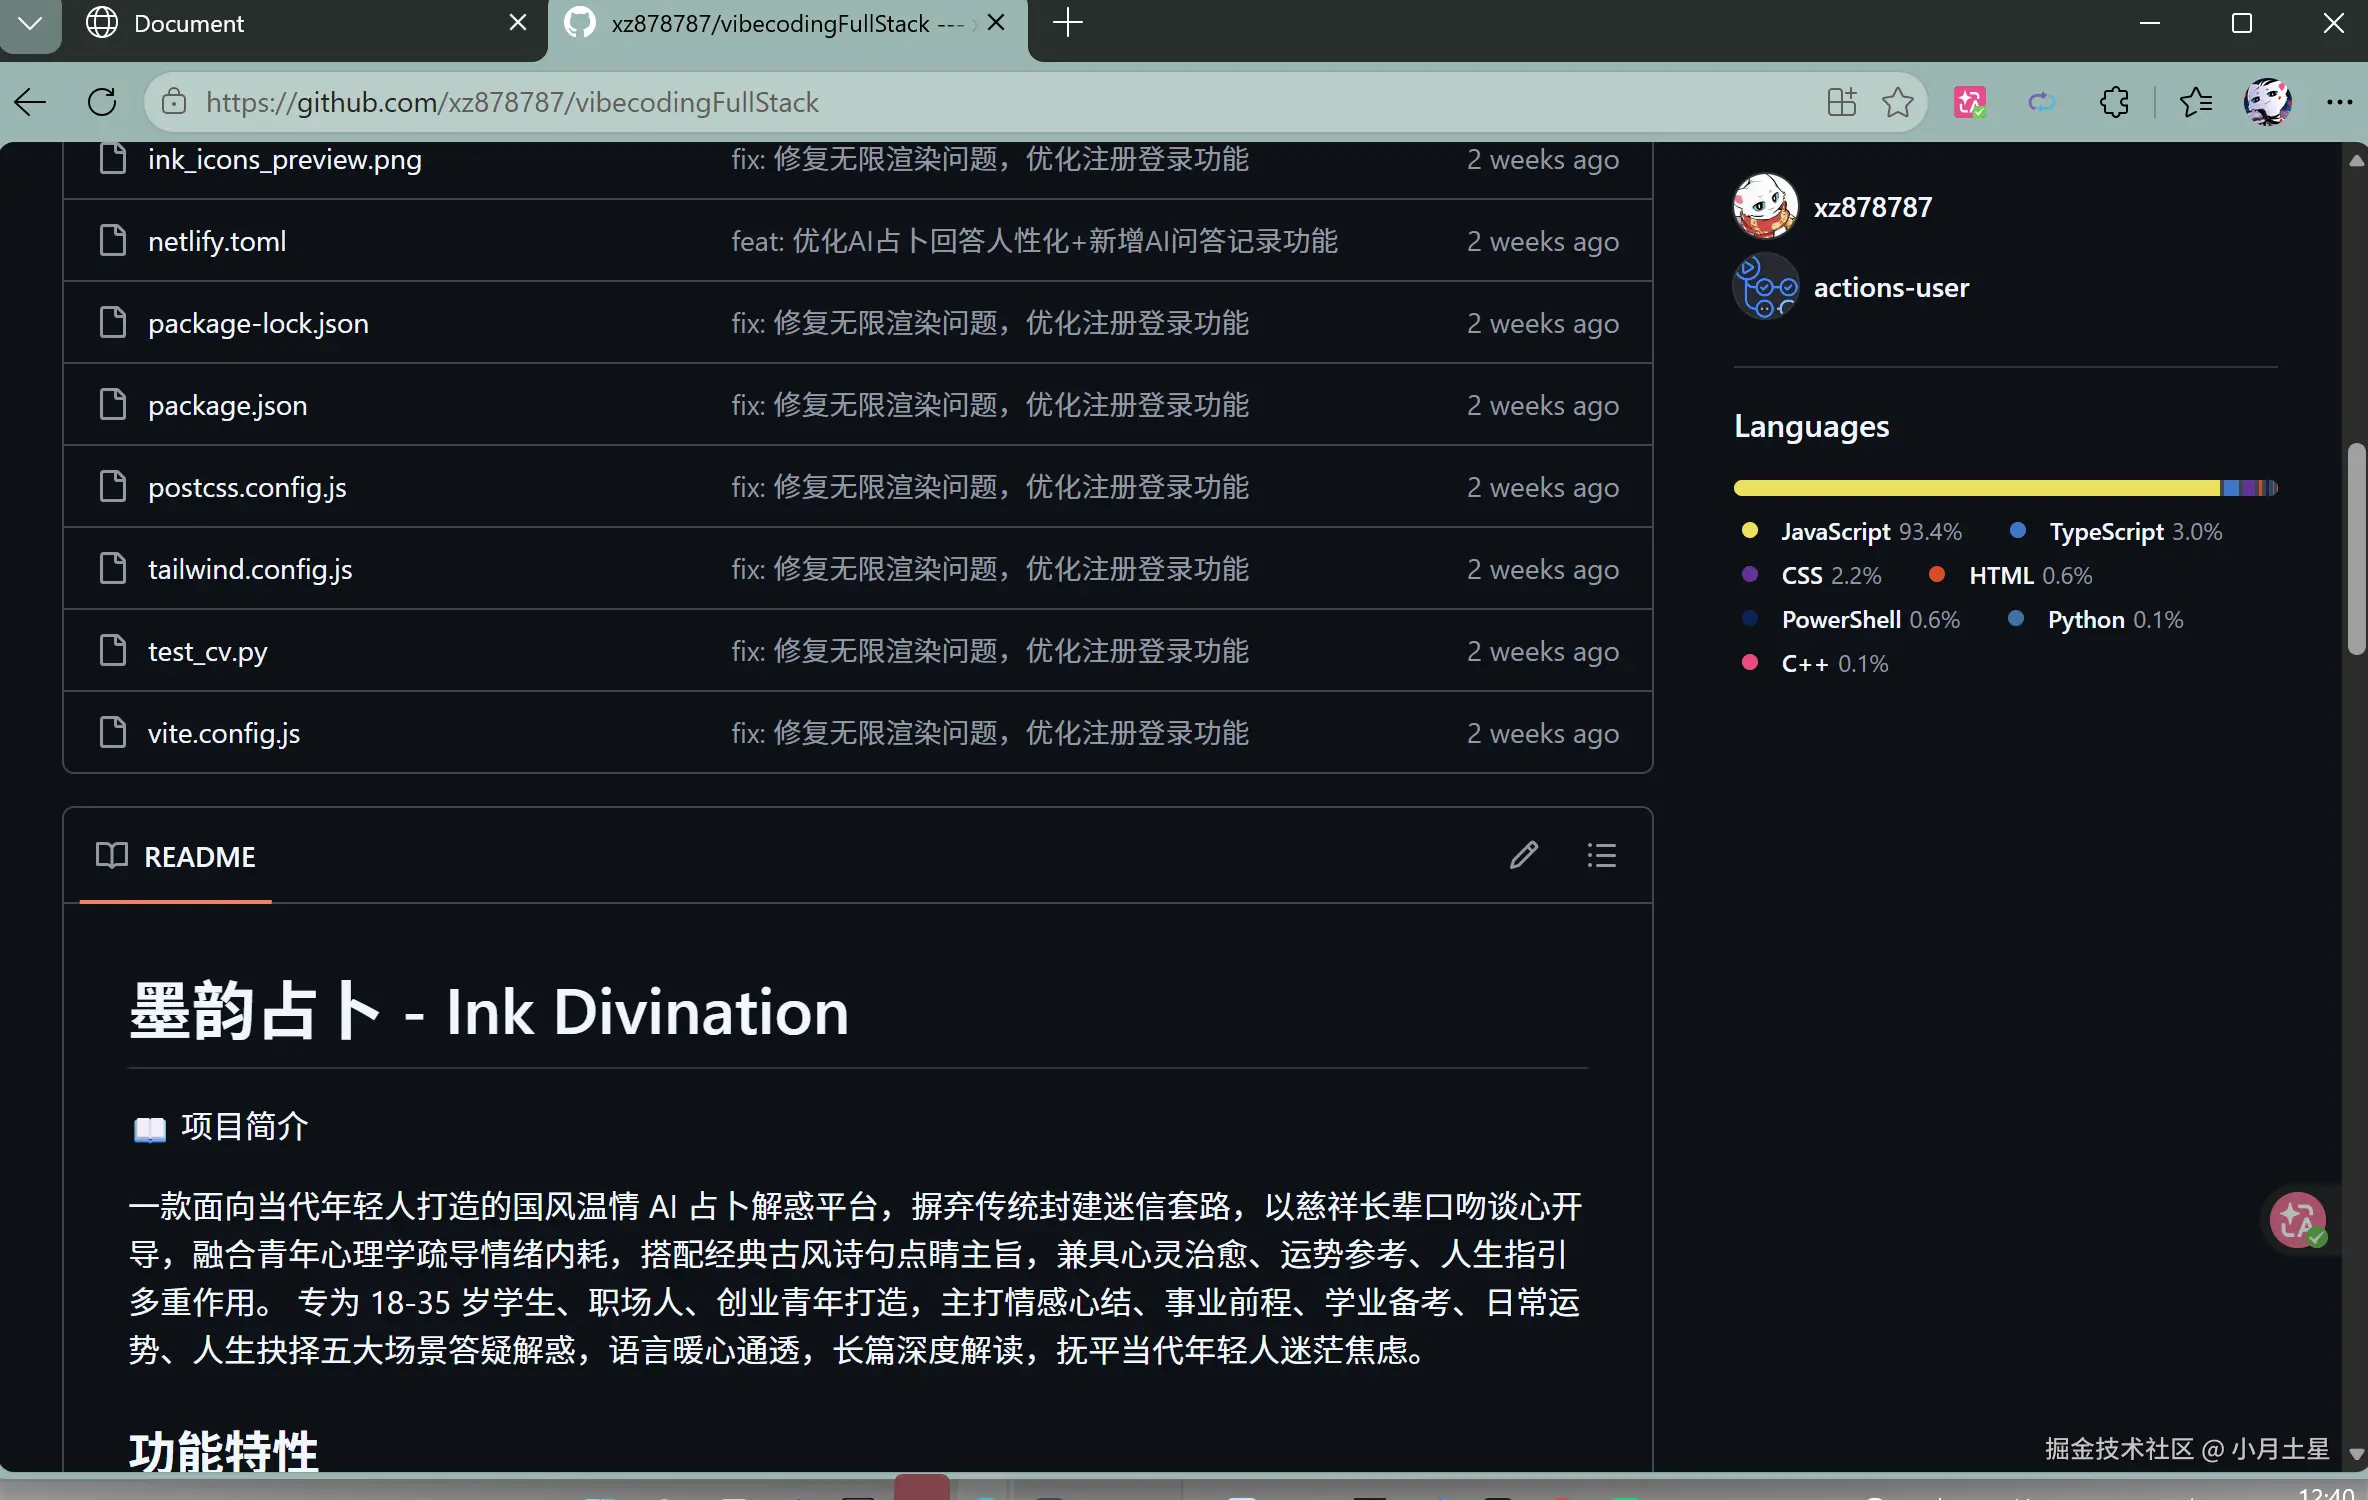Open the netlify.toml file
Screen dimensions: 2368x1500
[x=217, y=241]
